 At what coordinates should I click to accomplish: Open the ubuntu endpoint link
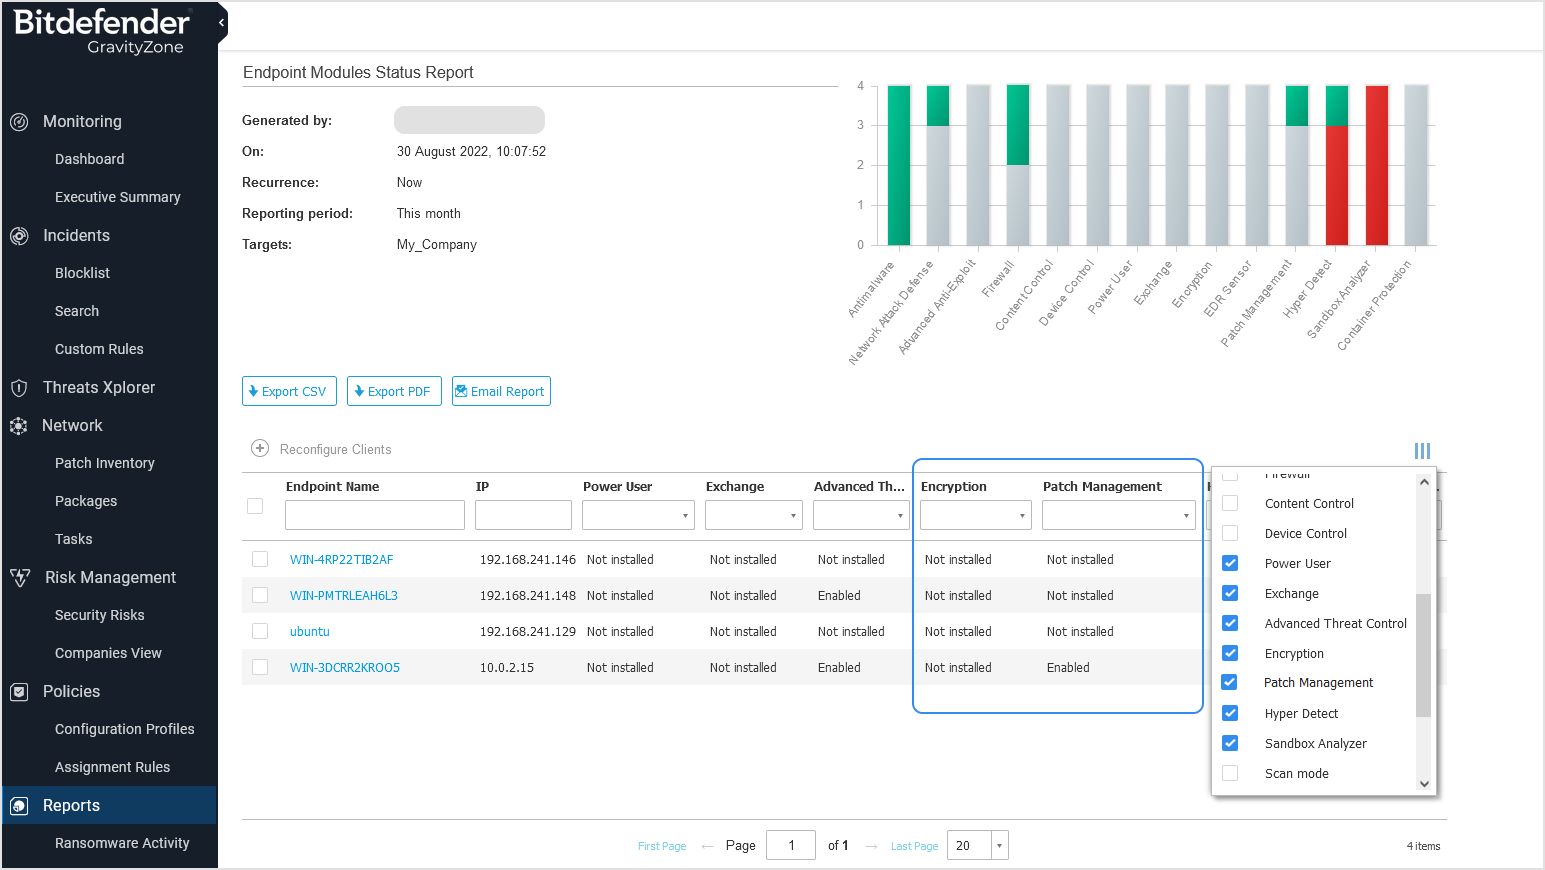[x=310, y=632]
